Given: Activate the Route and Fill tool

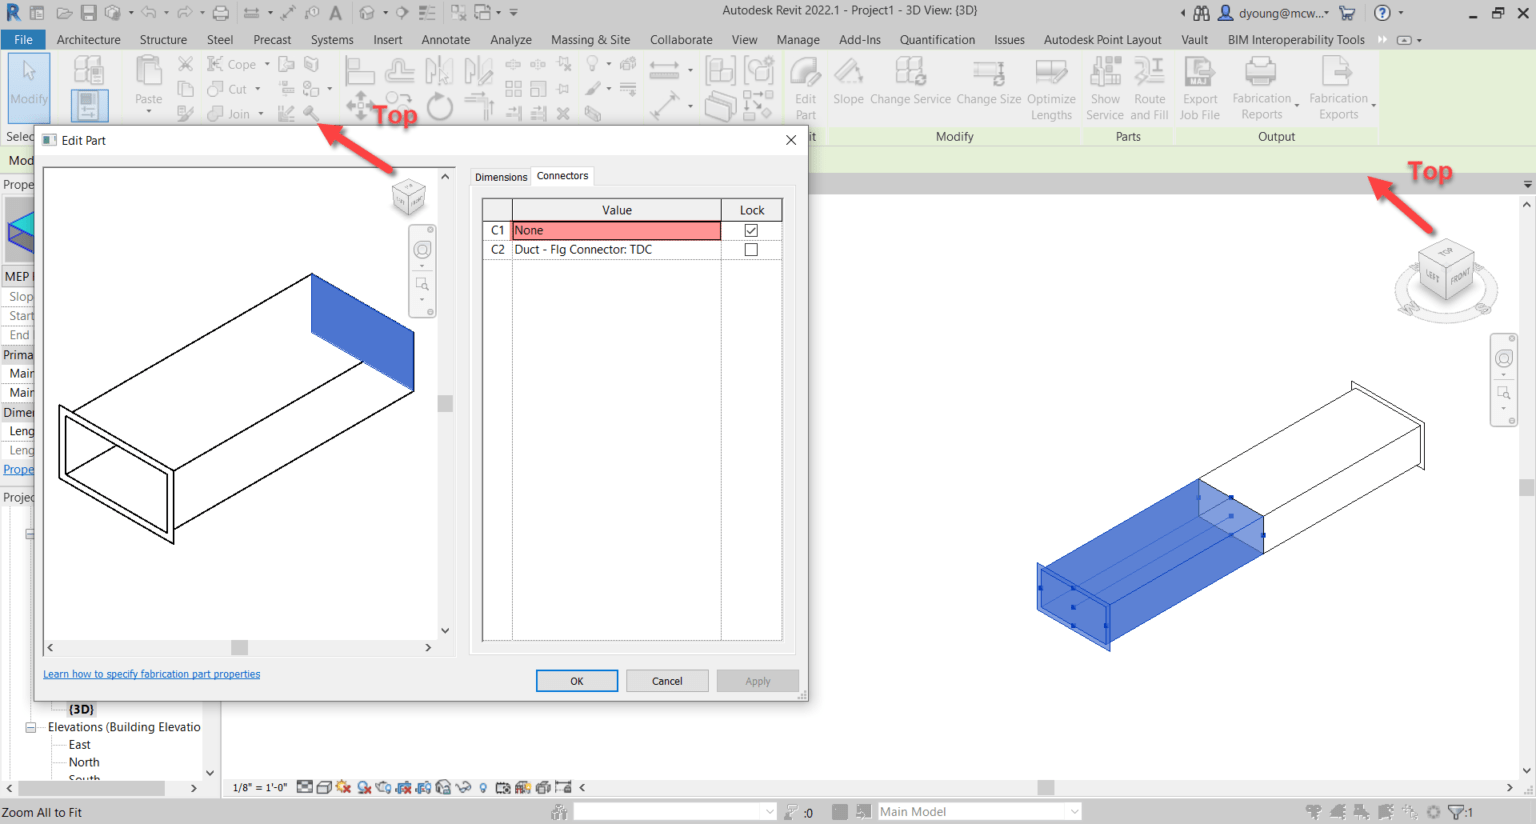Looking at the screenshot, I should tap(1150, 85).
